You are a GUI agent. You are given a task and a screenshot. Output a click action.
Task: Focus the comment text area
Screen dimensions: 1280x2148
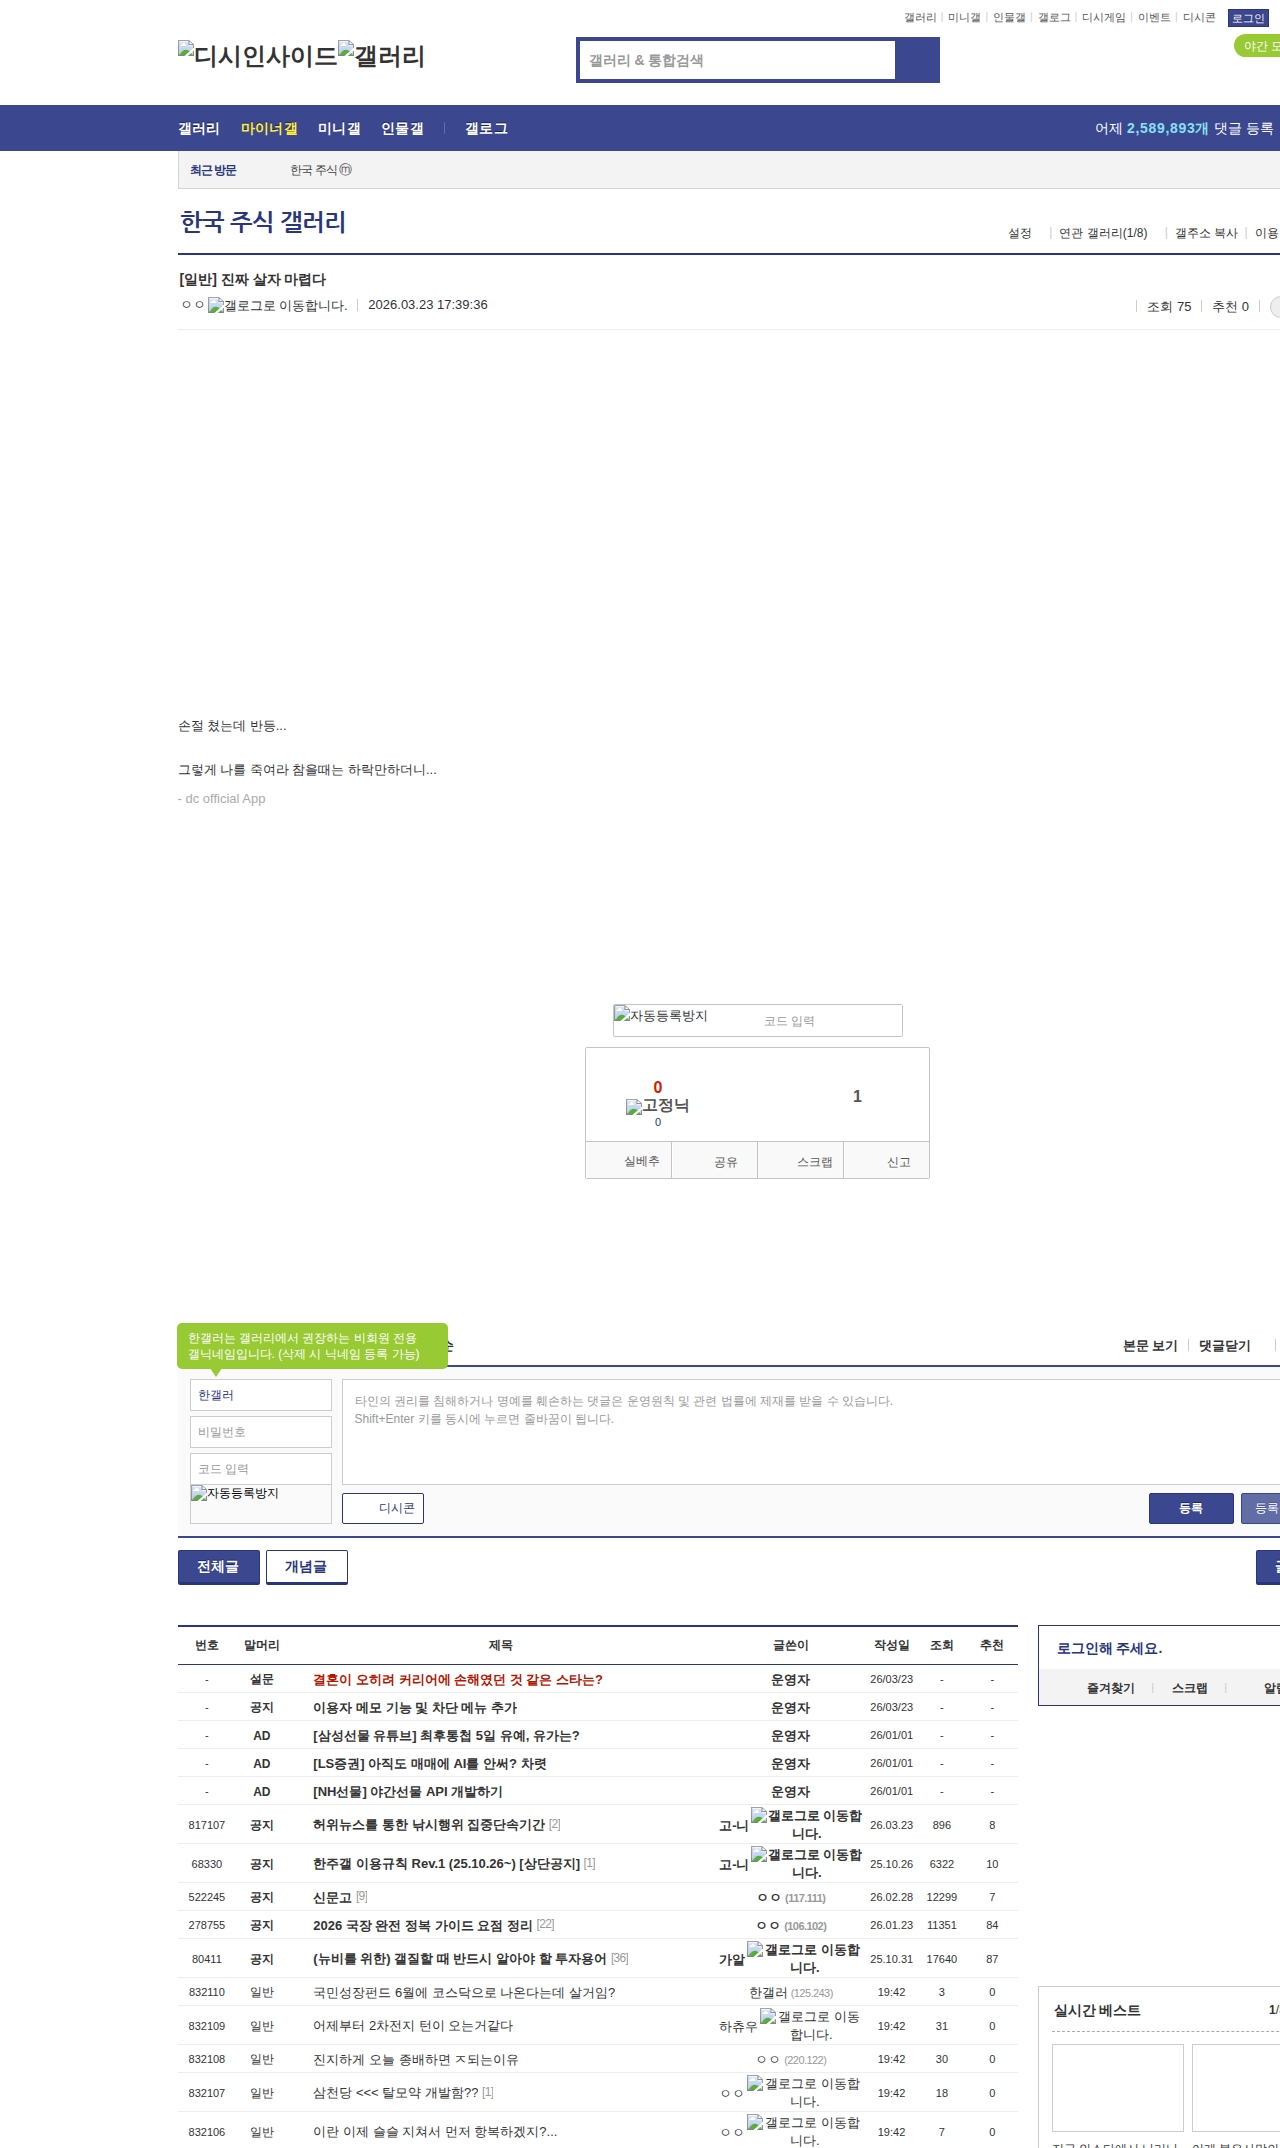tap(811, 1432)
